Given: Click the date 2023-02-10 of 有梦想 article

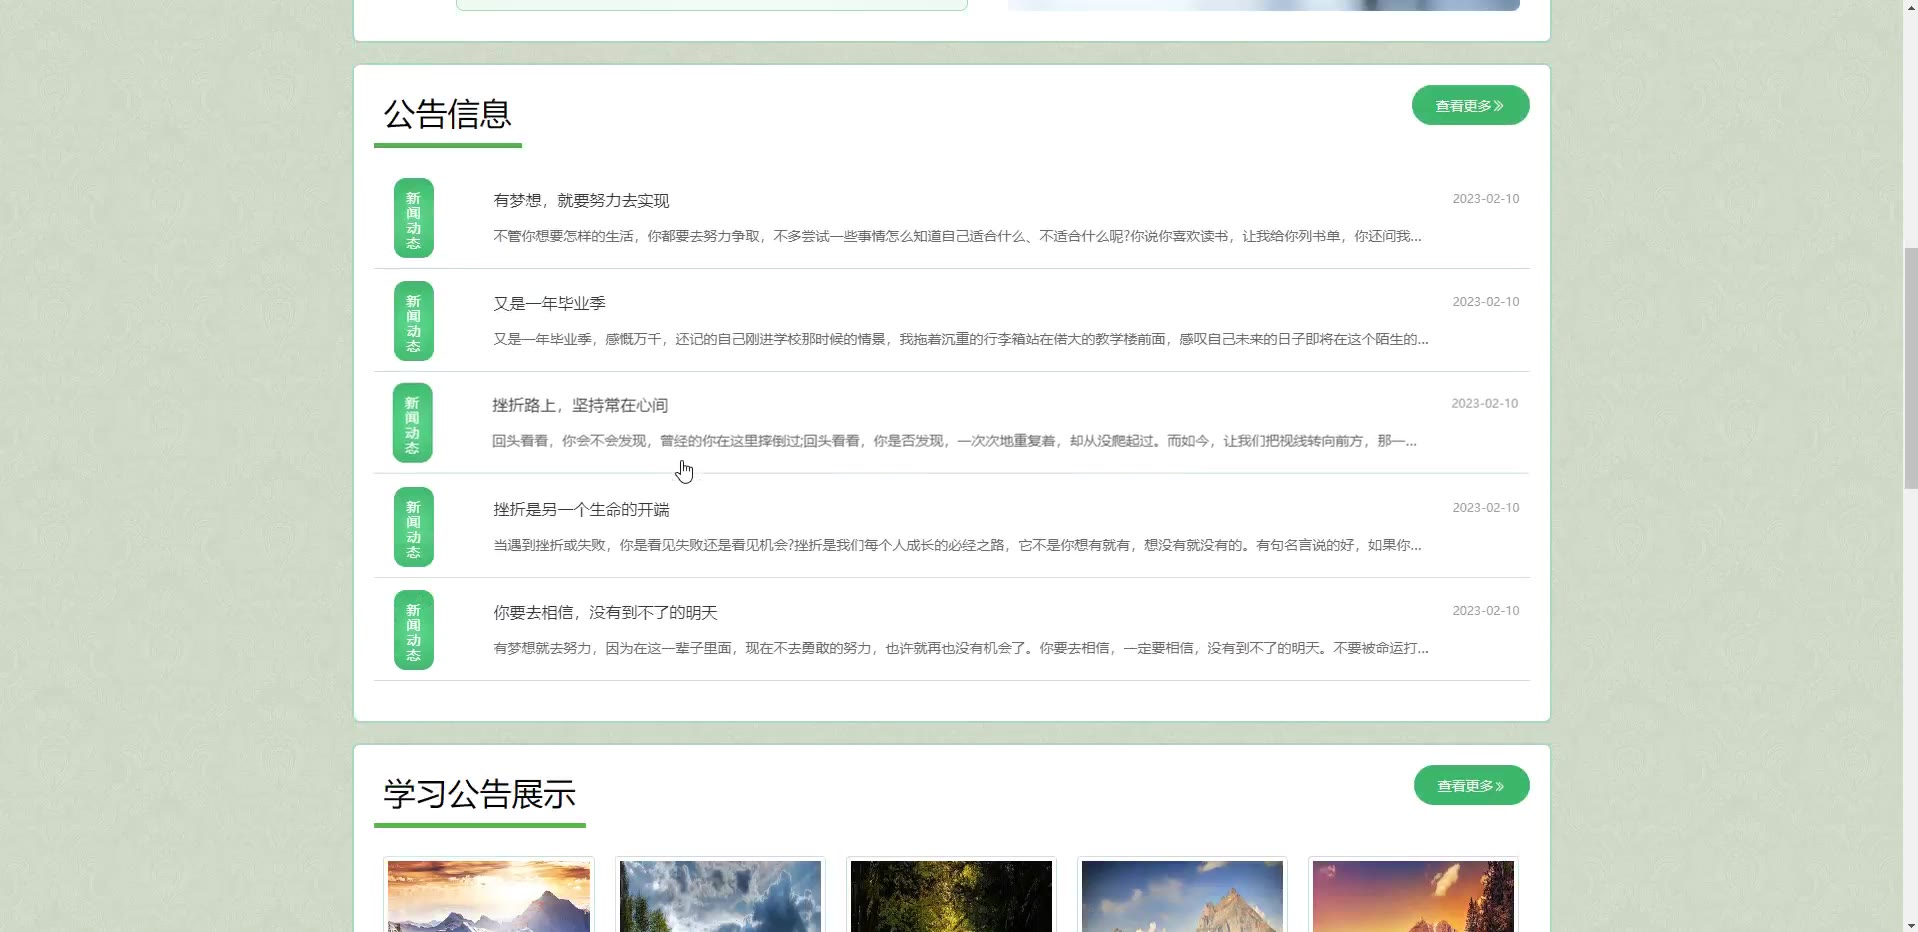Looking at the screenshot, I should tap(1485, 199).
